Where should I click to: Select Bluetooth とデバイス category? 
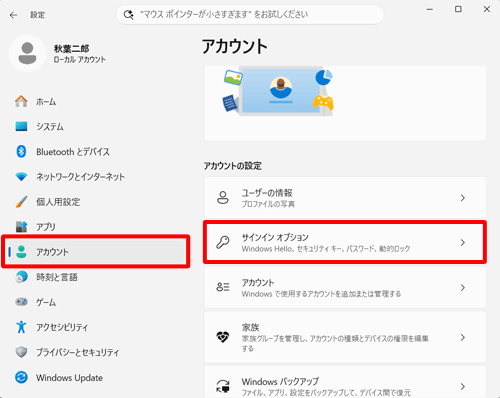73,152
